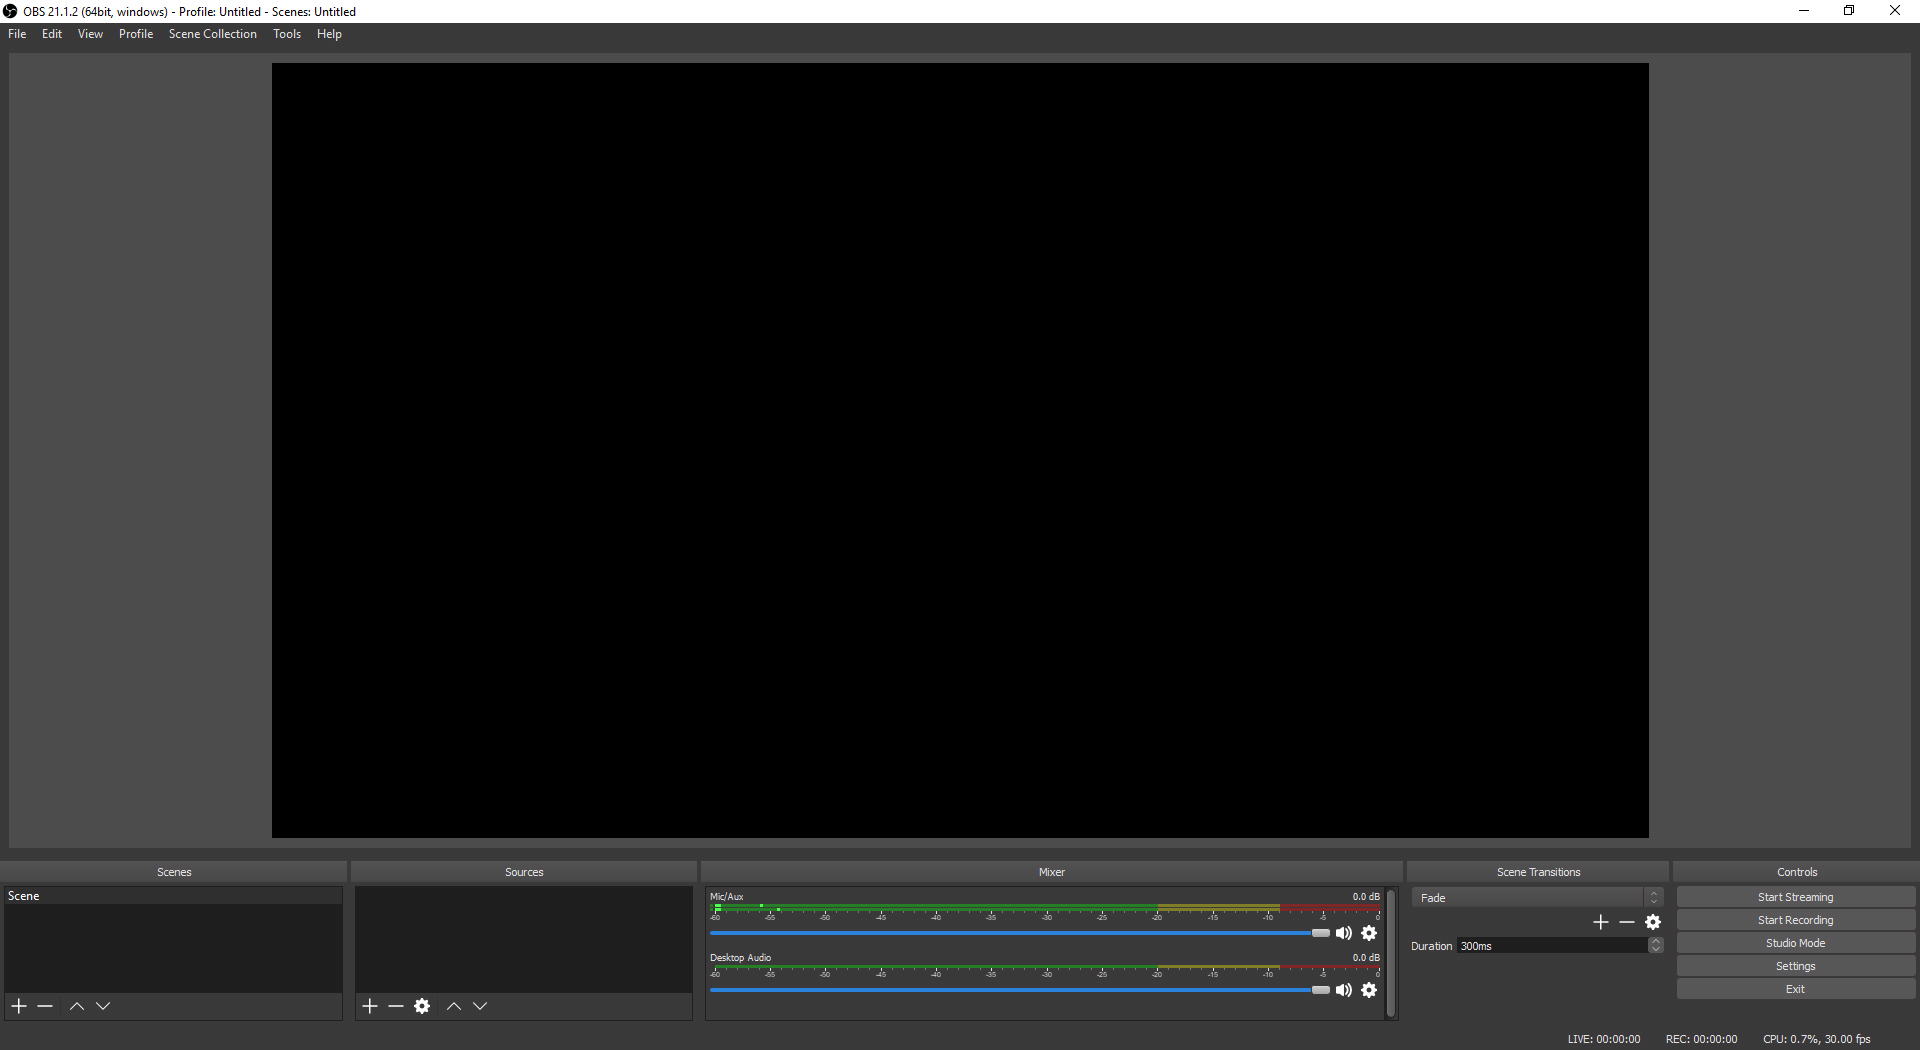1920x1050 pixels.
Task: Add a configurable transition plus icon
Action: click(x=1601, y=922)
